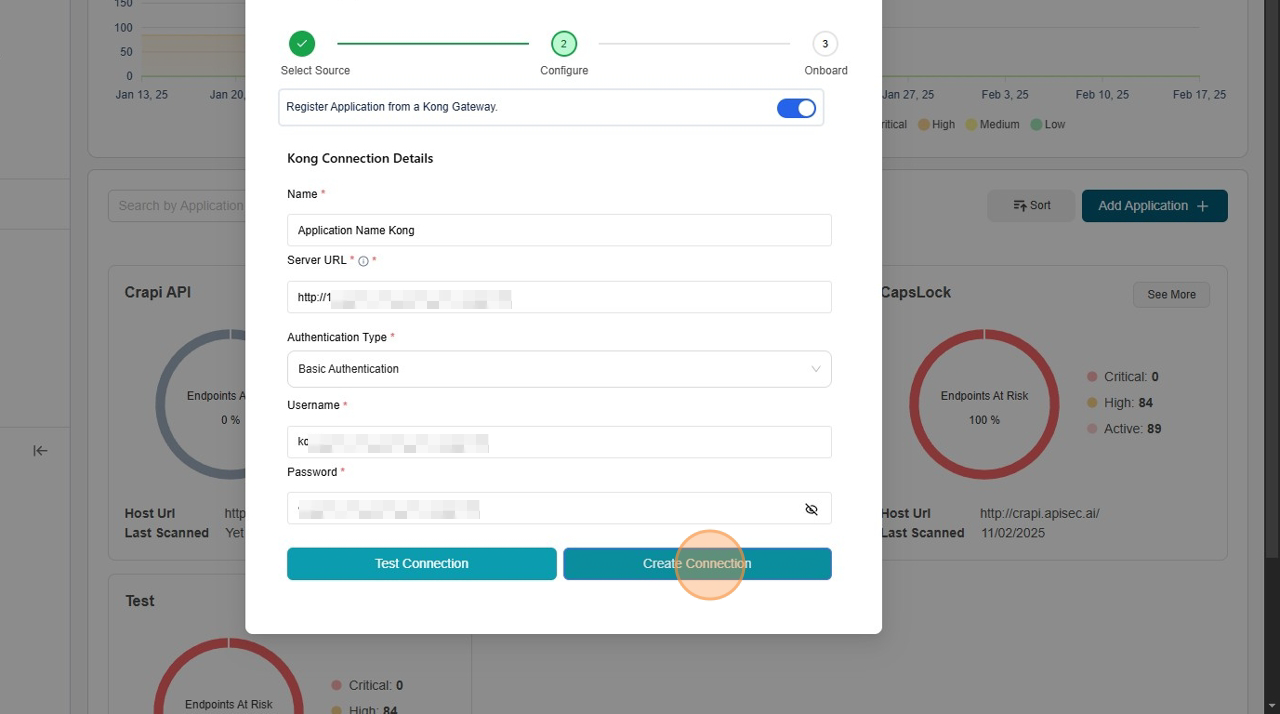Click the Configure step 2 circle

564,44
